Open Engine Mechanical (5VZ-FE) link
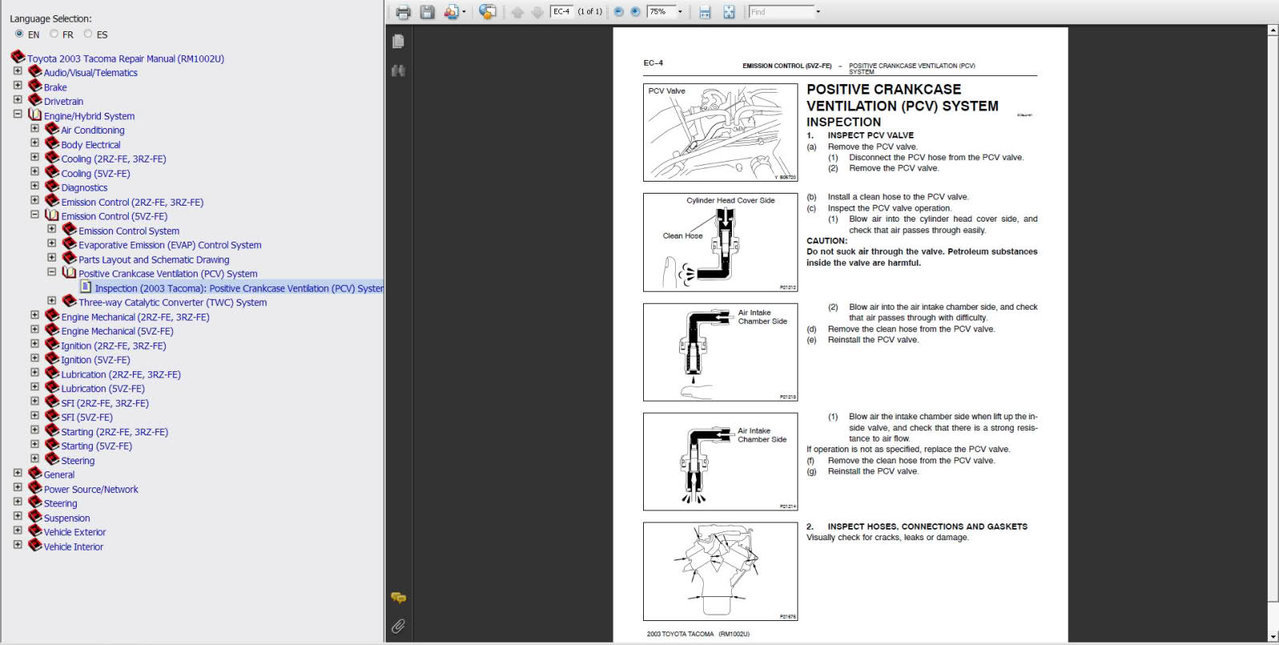The image size is (1279, 645). tap(117, 331)
